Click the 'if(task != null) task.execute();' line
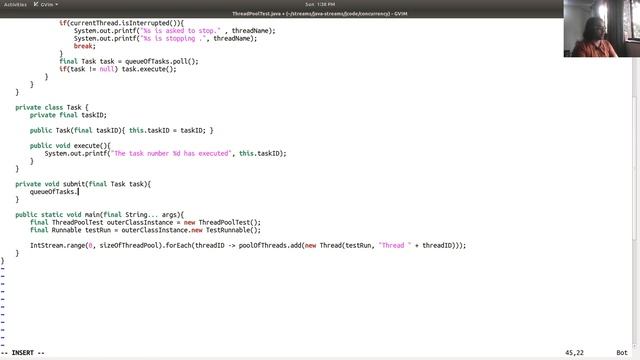The width and height of the screenshot is (640, 360). pos(118,69)
